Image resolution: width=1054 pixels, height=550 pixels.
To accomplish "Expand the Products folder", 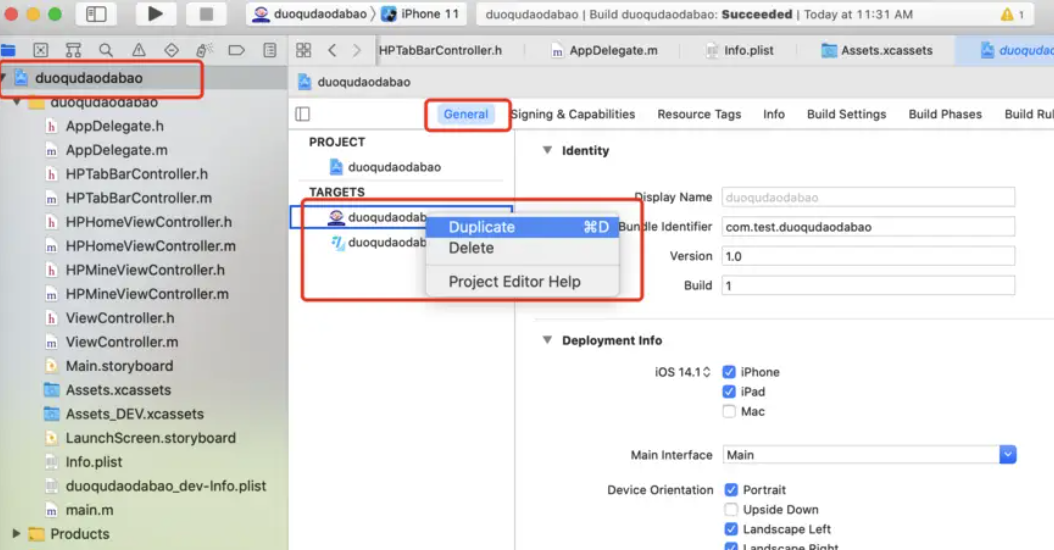I will pyautogui.click(x=16, y=534).
